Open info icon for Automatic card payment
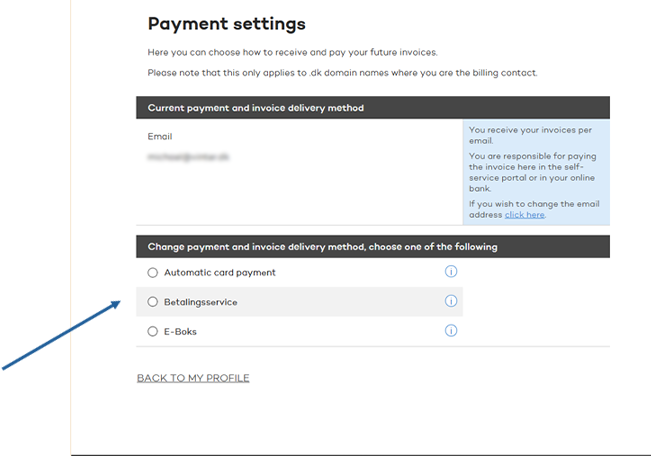This screenshot has width=651, height=456. click(451, 272)
